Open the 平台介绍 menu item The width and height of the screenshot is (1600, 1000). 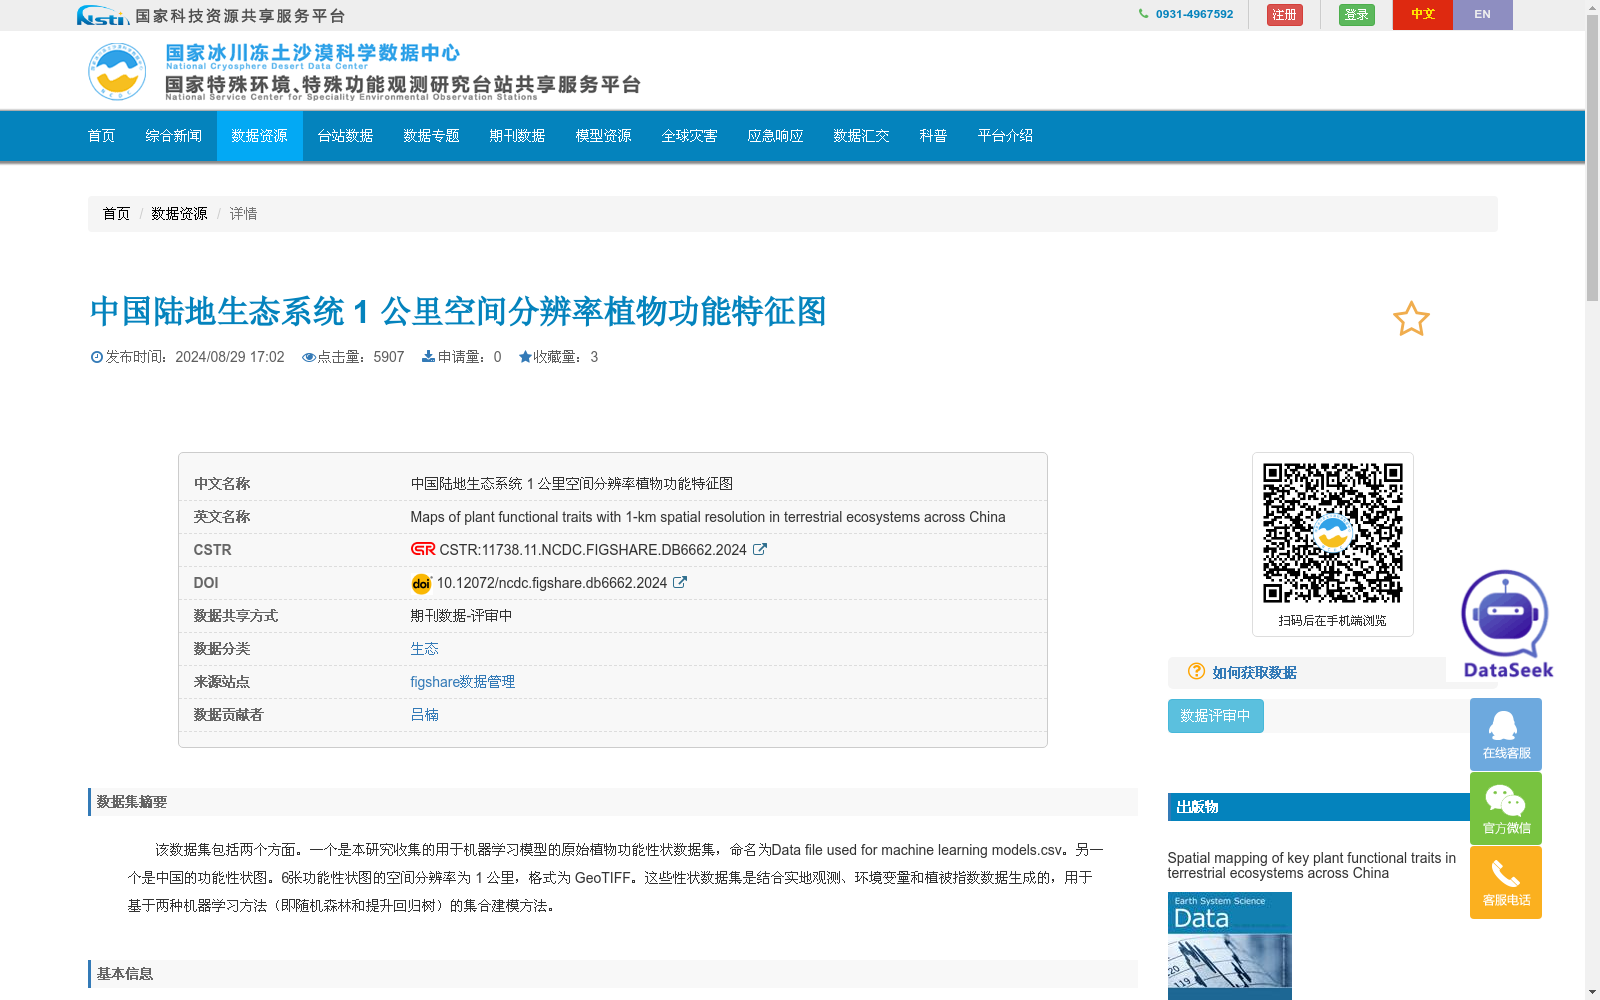tap(1006, 136)
